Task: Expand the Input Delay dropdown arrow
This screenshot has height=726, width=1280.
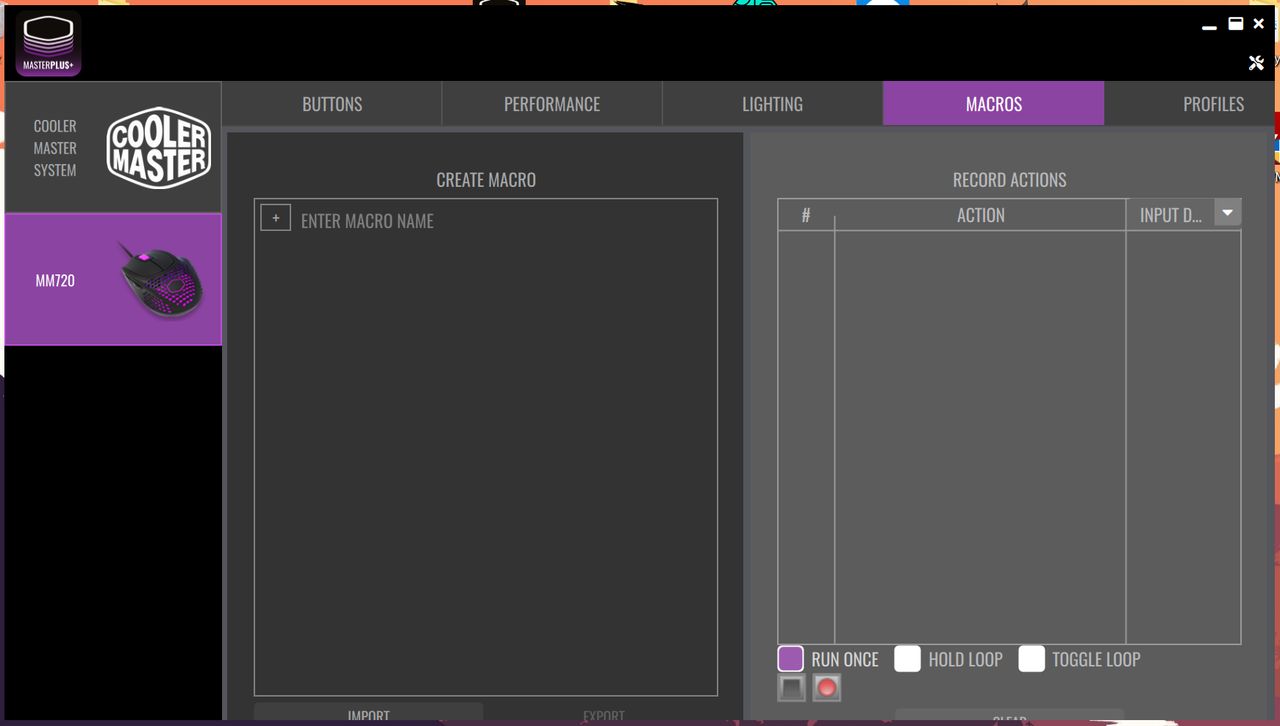Action: tap(1228, 212)
